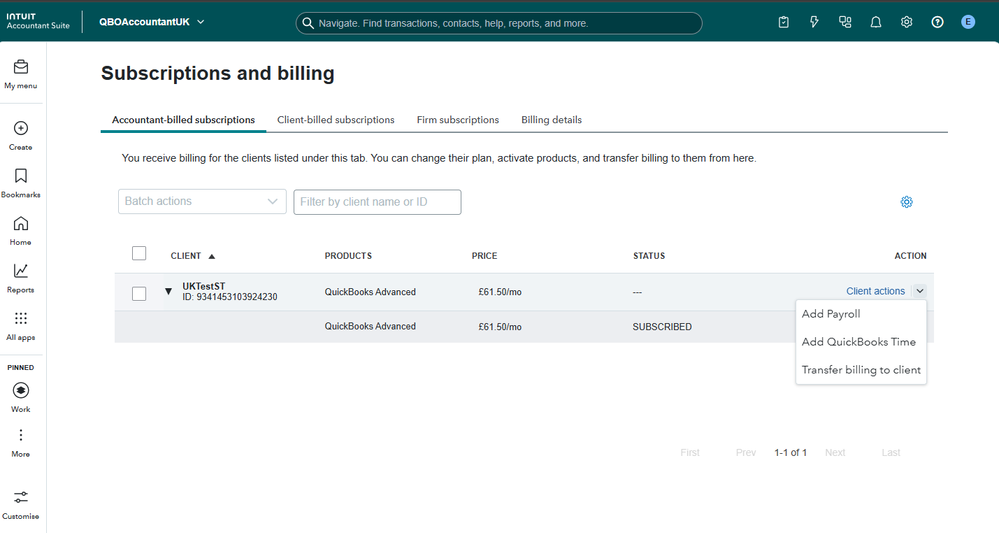999x533 pixels.
Task: Go to Home in the sidebar
Action: point(20,231)
